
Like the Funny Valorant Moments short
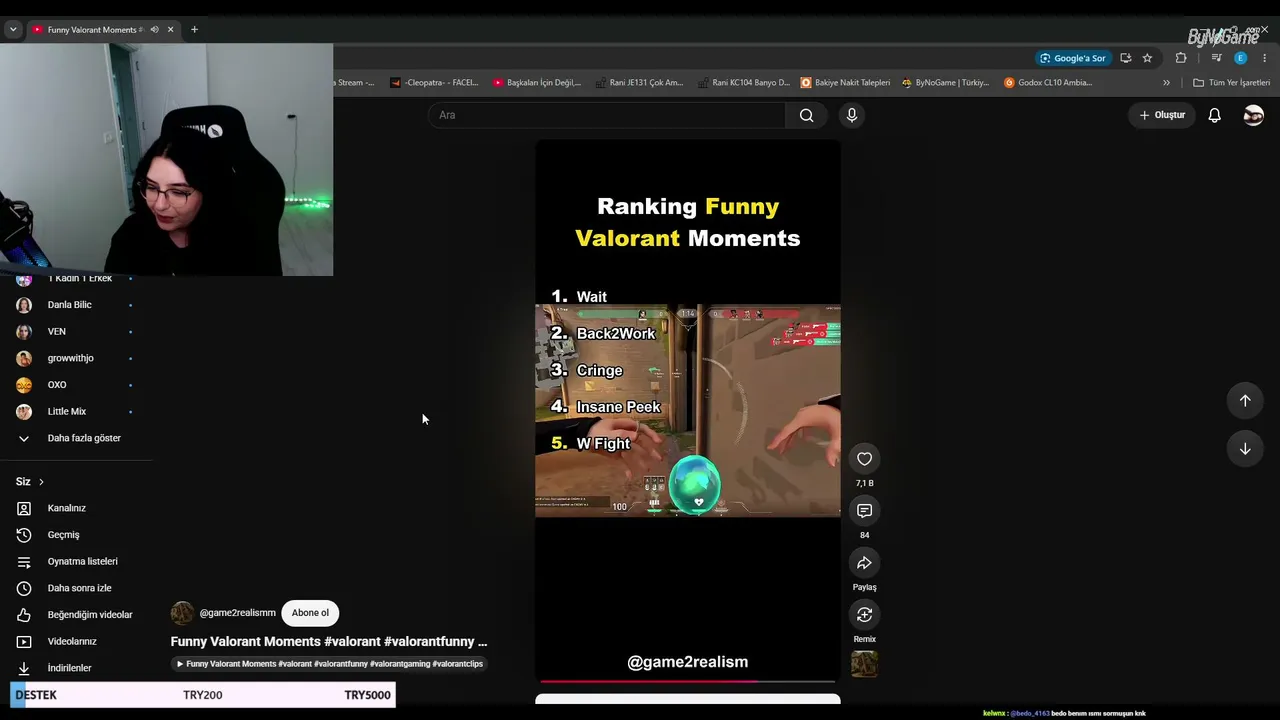[x=864, y=459]
